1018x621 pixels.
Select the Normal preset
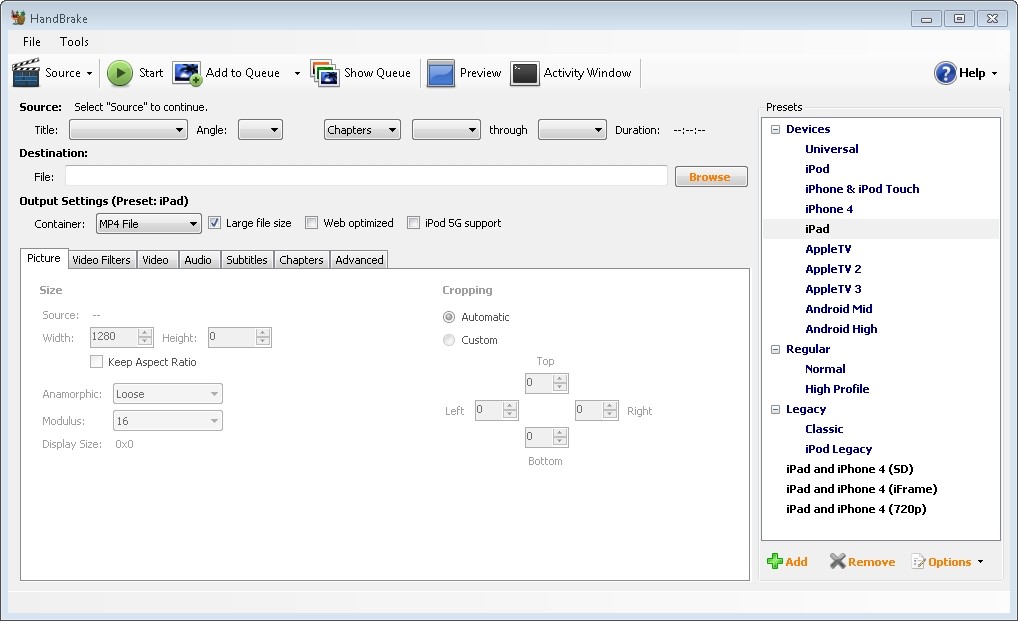point(825,369)
